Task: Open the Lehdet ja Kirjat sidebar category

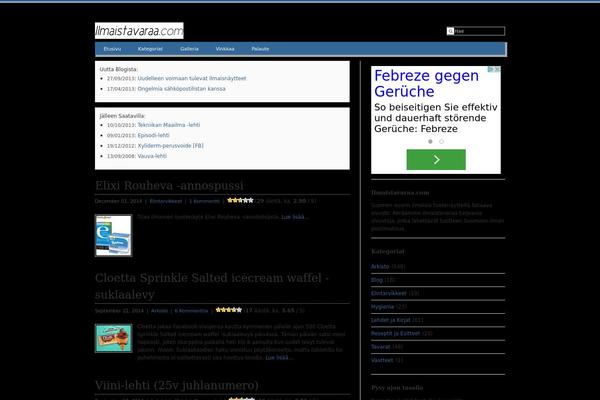Action: pyautogui.click(x=391, y=320)
